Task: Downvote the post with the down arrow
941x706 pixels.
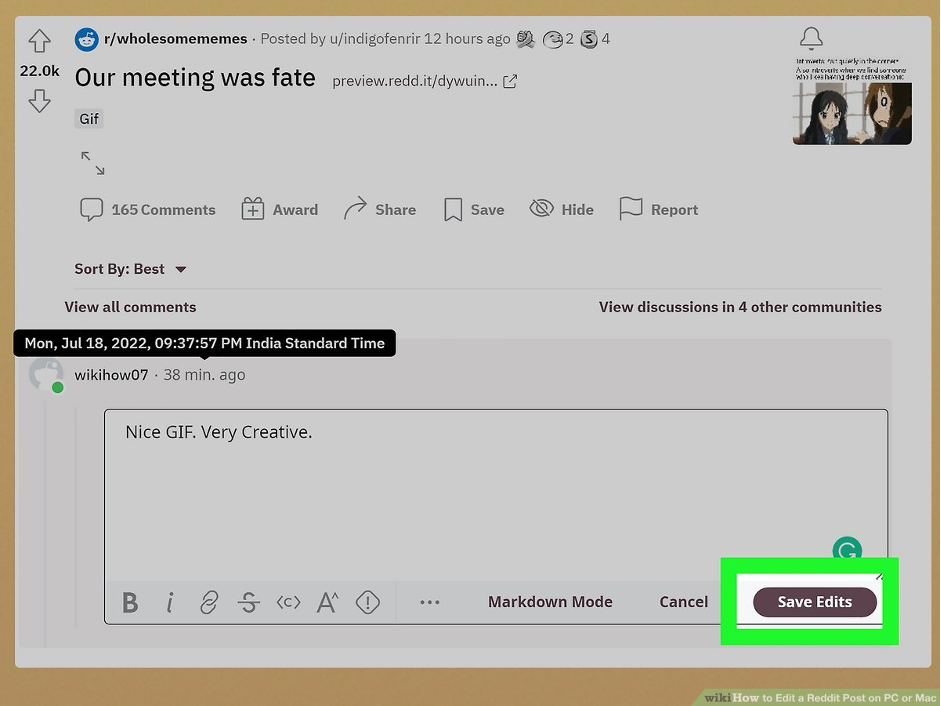Action: pyautogui.click(x=39, y=101)
